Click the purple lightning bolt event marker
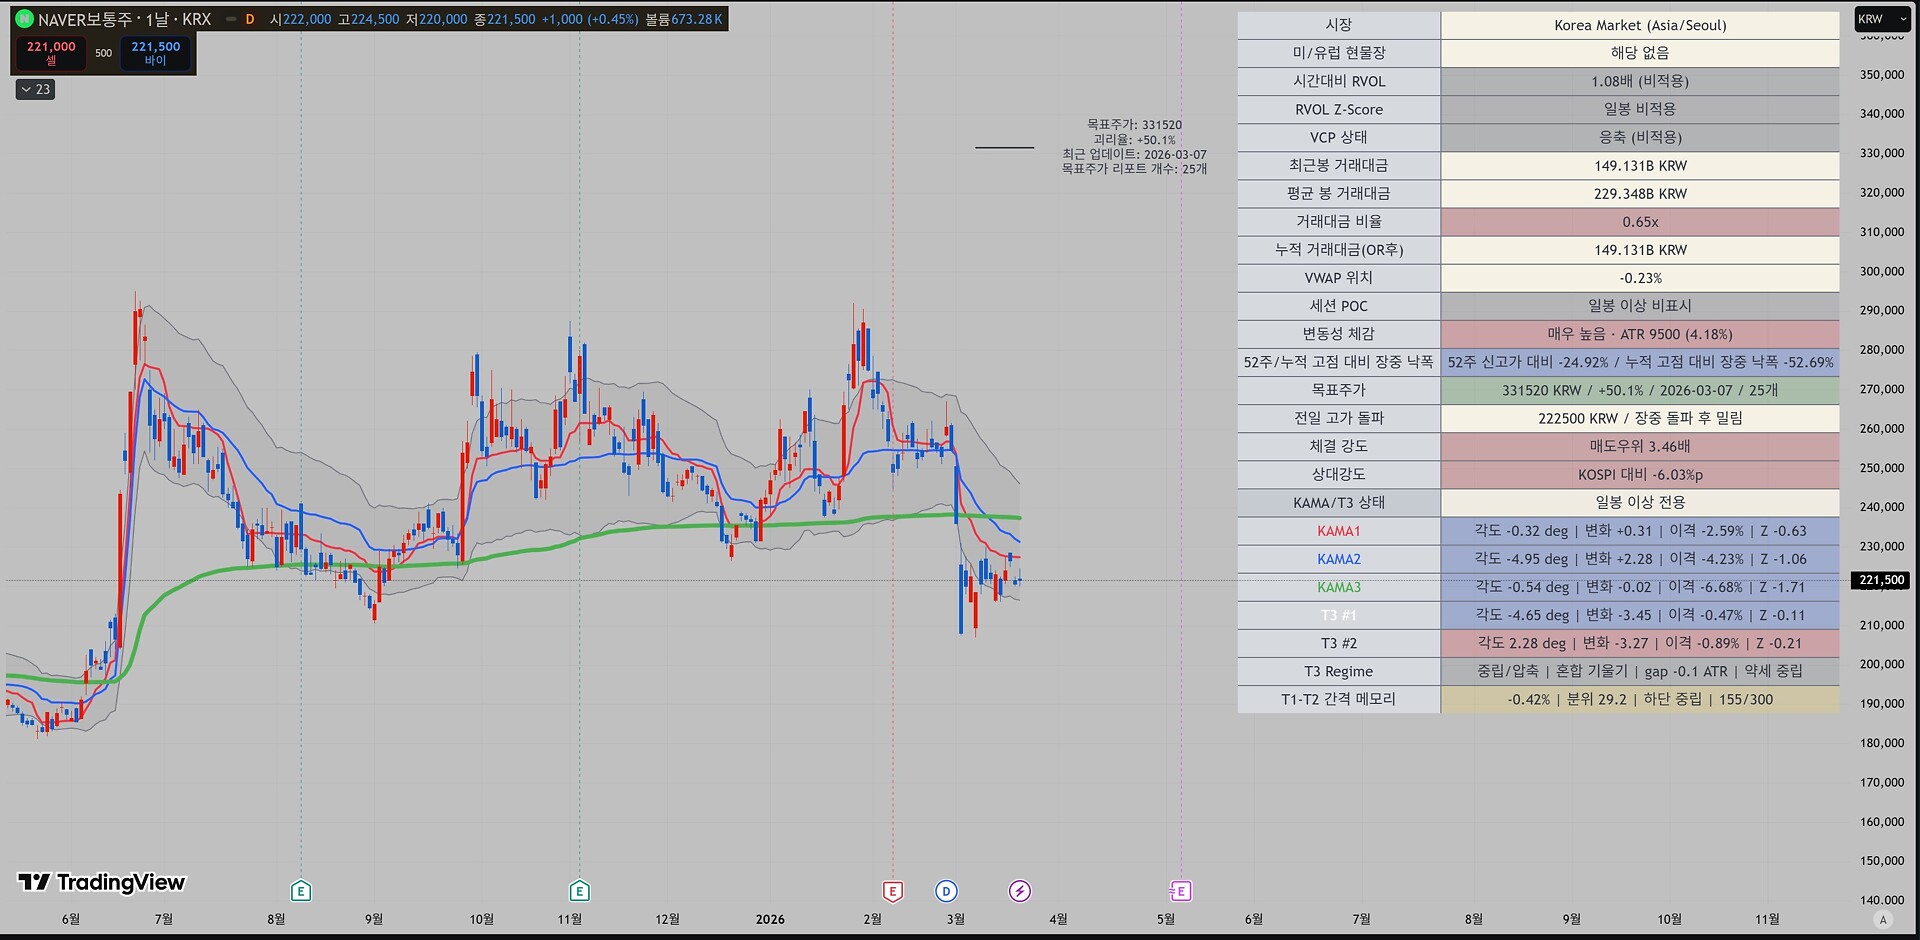The width and height of the screenshot is (1920, 940). click(x=1019, y=891)
